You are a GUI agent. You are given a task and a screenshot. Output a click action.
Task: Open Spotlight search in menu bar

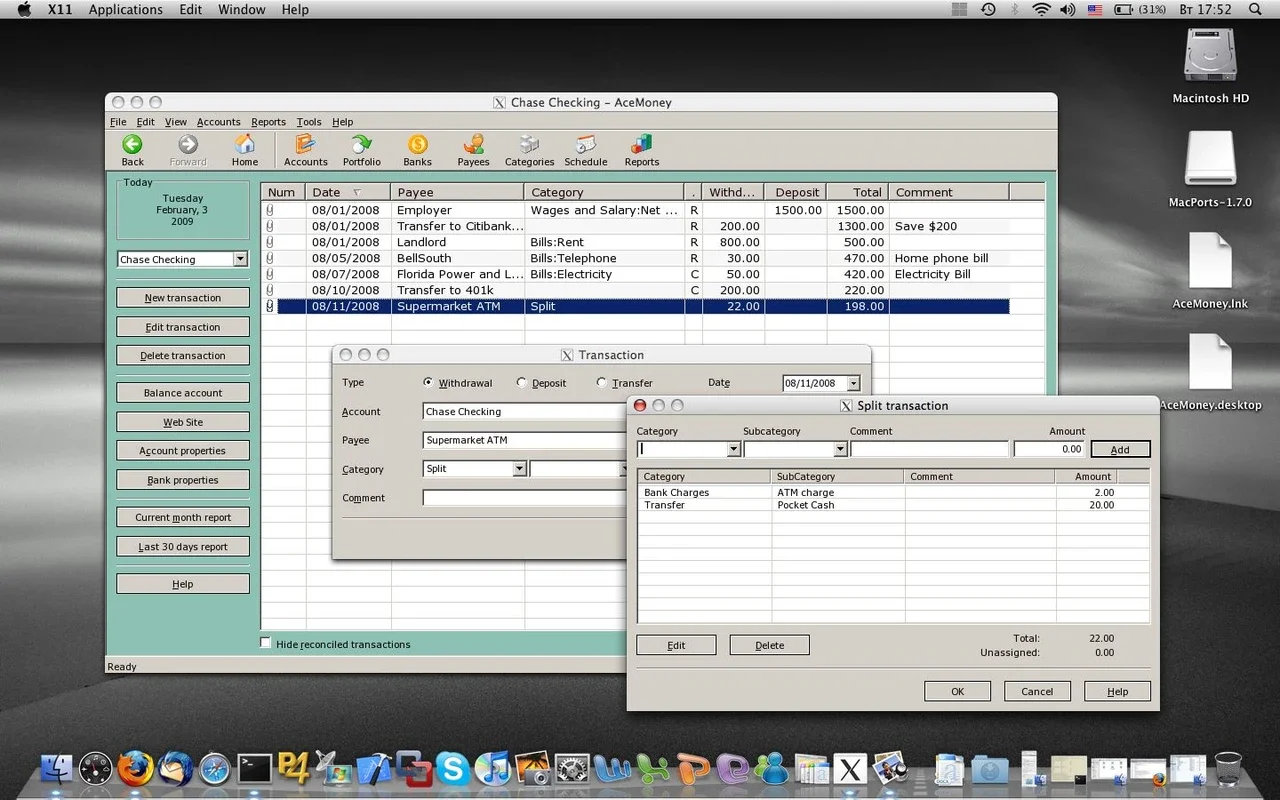coord(1256,9)
